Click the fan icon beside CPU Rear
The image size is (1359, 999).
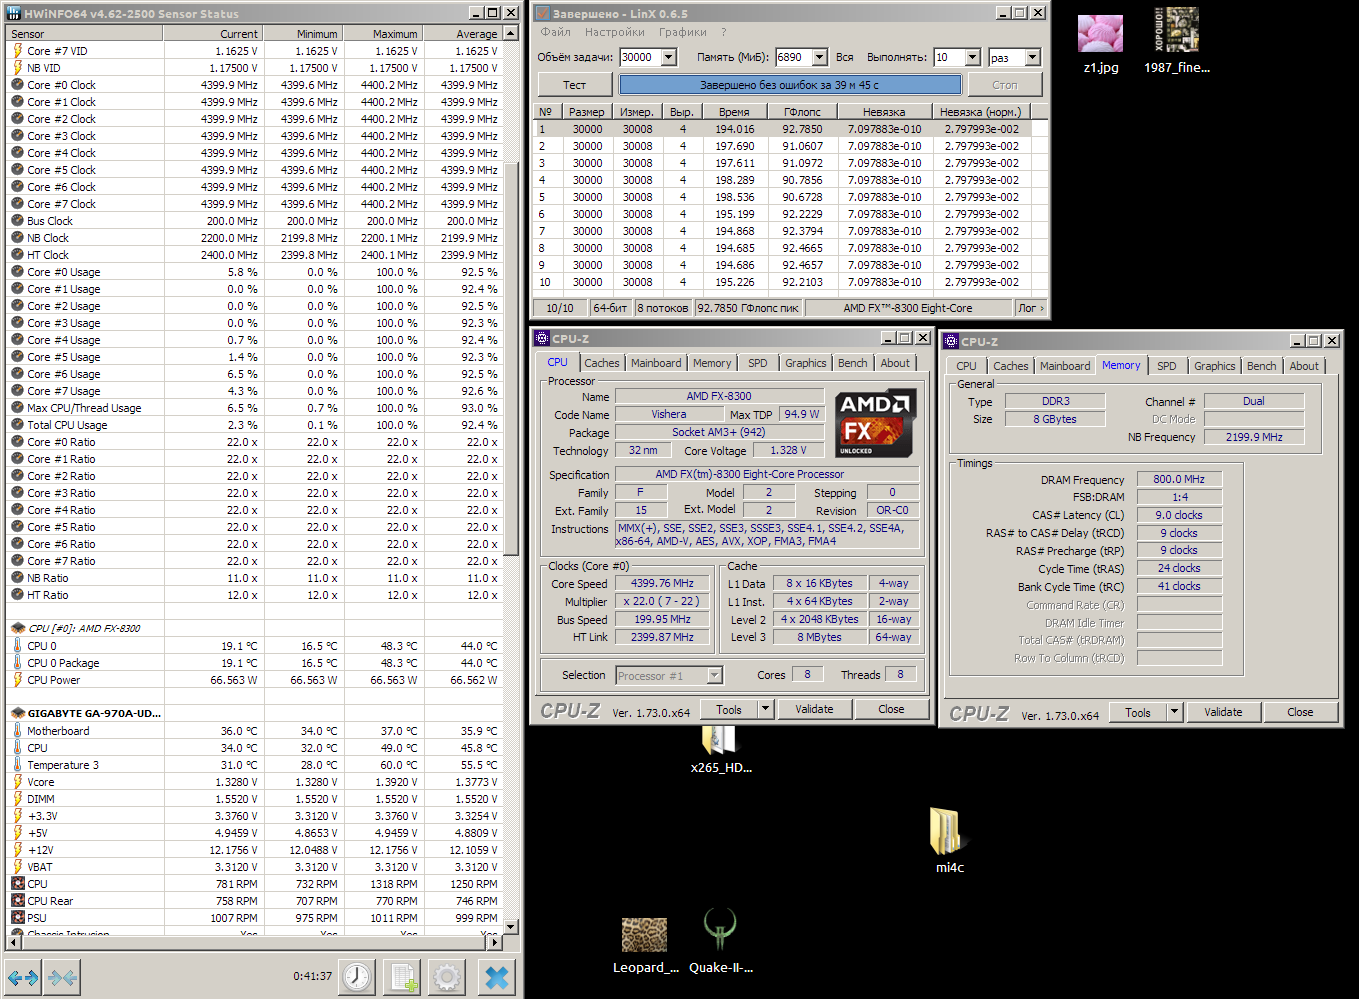click(x=17, y=901)
